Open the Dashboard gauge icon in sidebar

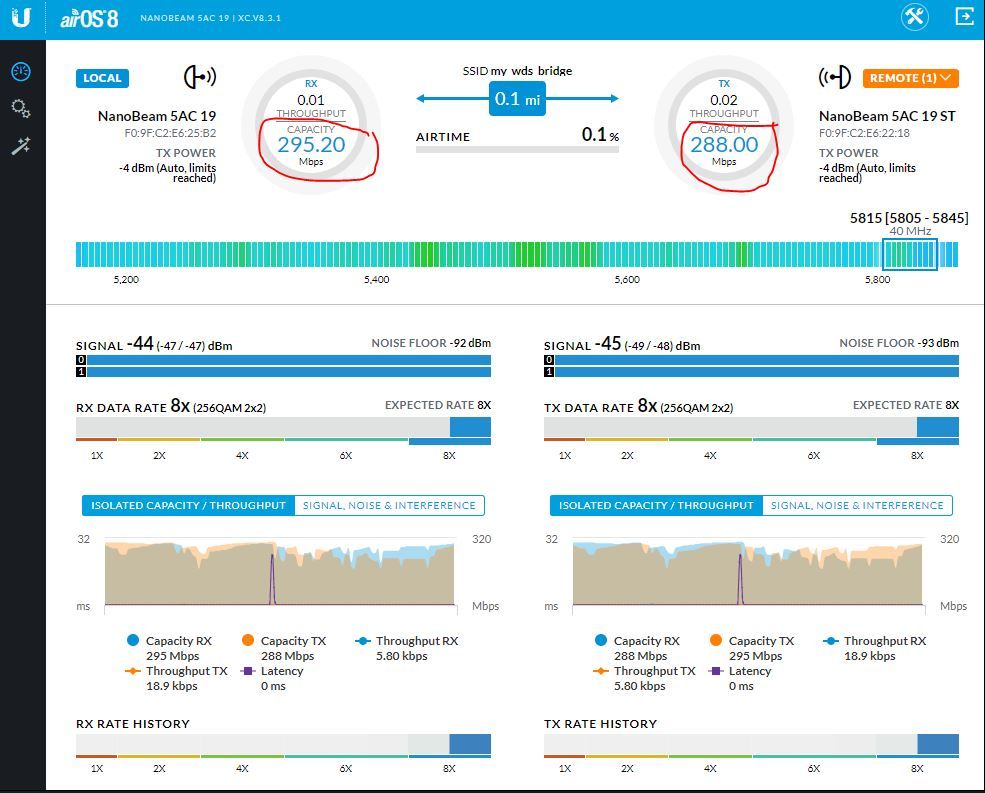21,72
